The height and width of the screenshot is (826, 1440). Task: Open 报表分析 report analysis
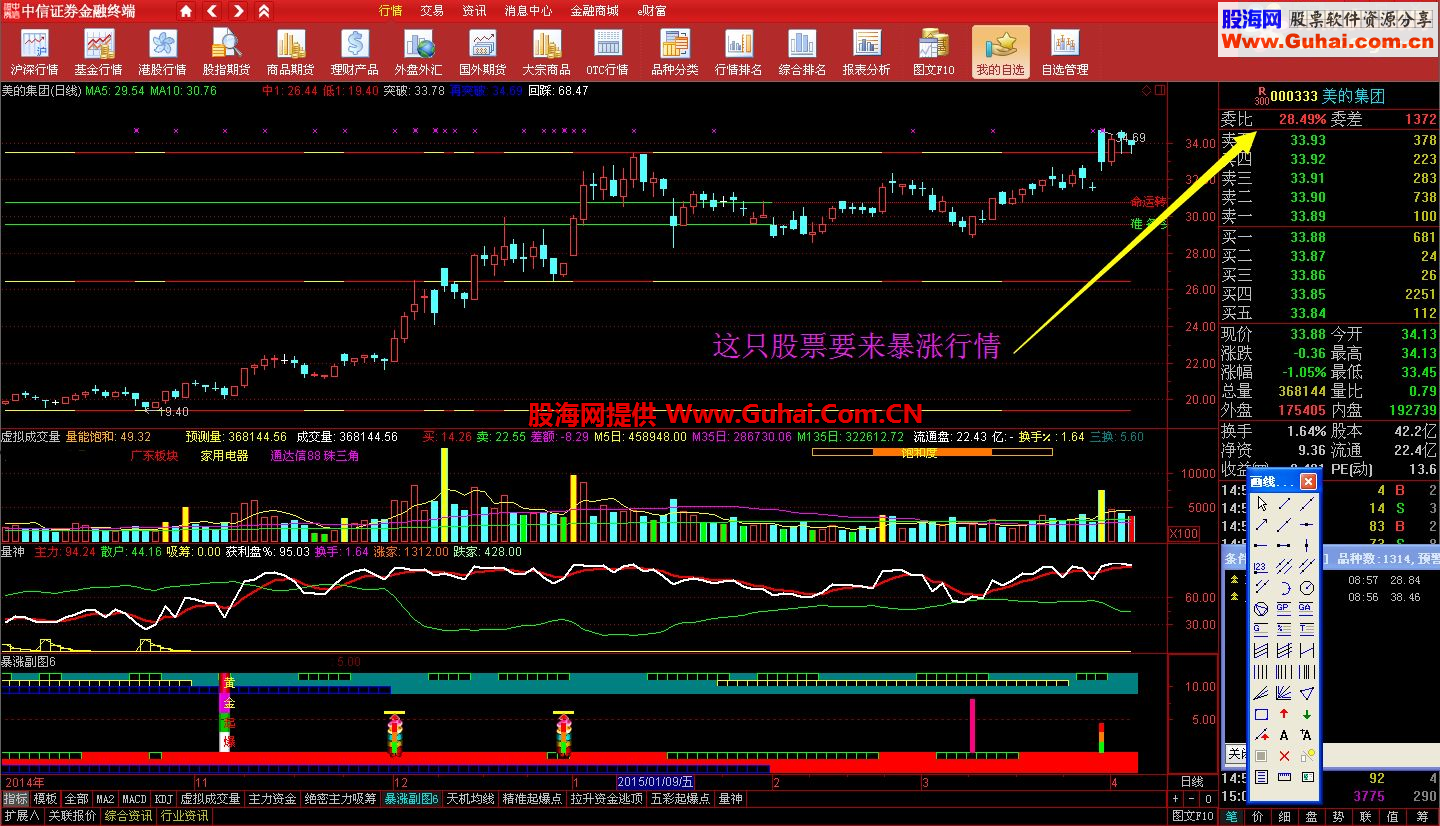(866, 53)
